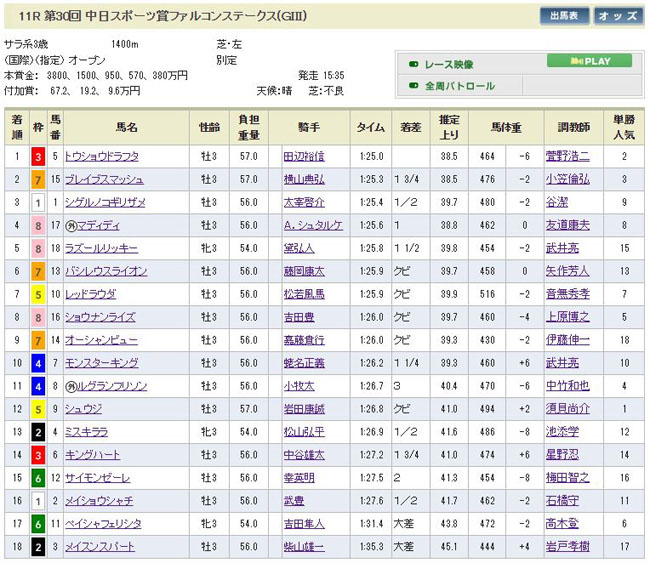The height and width of the screenshot is (563, 650).
Task: Open horse page for トウショウドラフタ
Action: coord(101,156)
